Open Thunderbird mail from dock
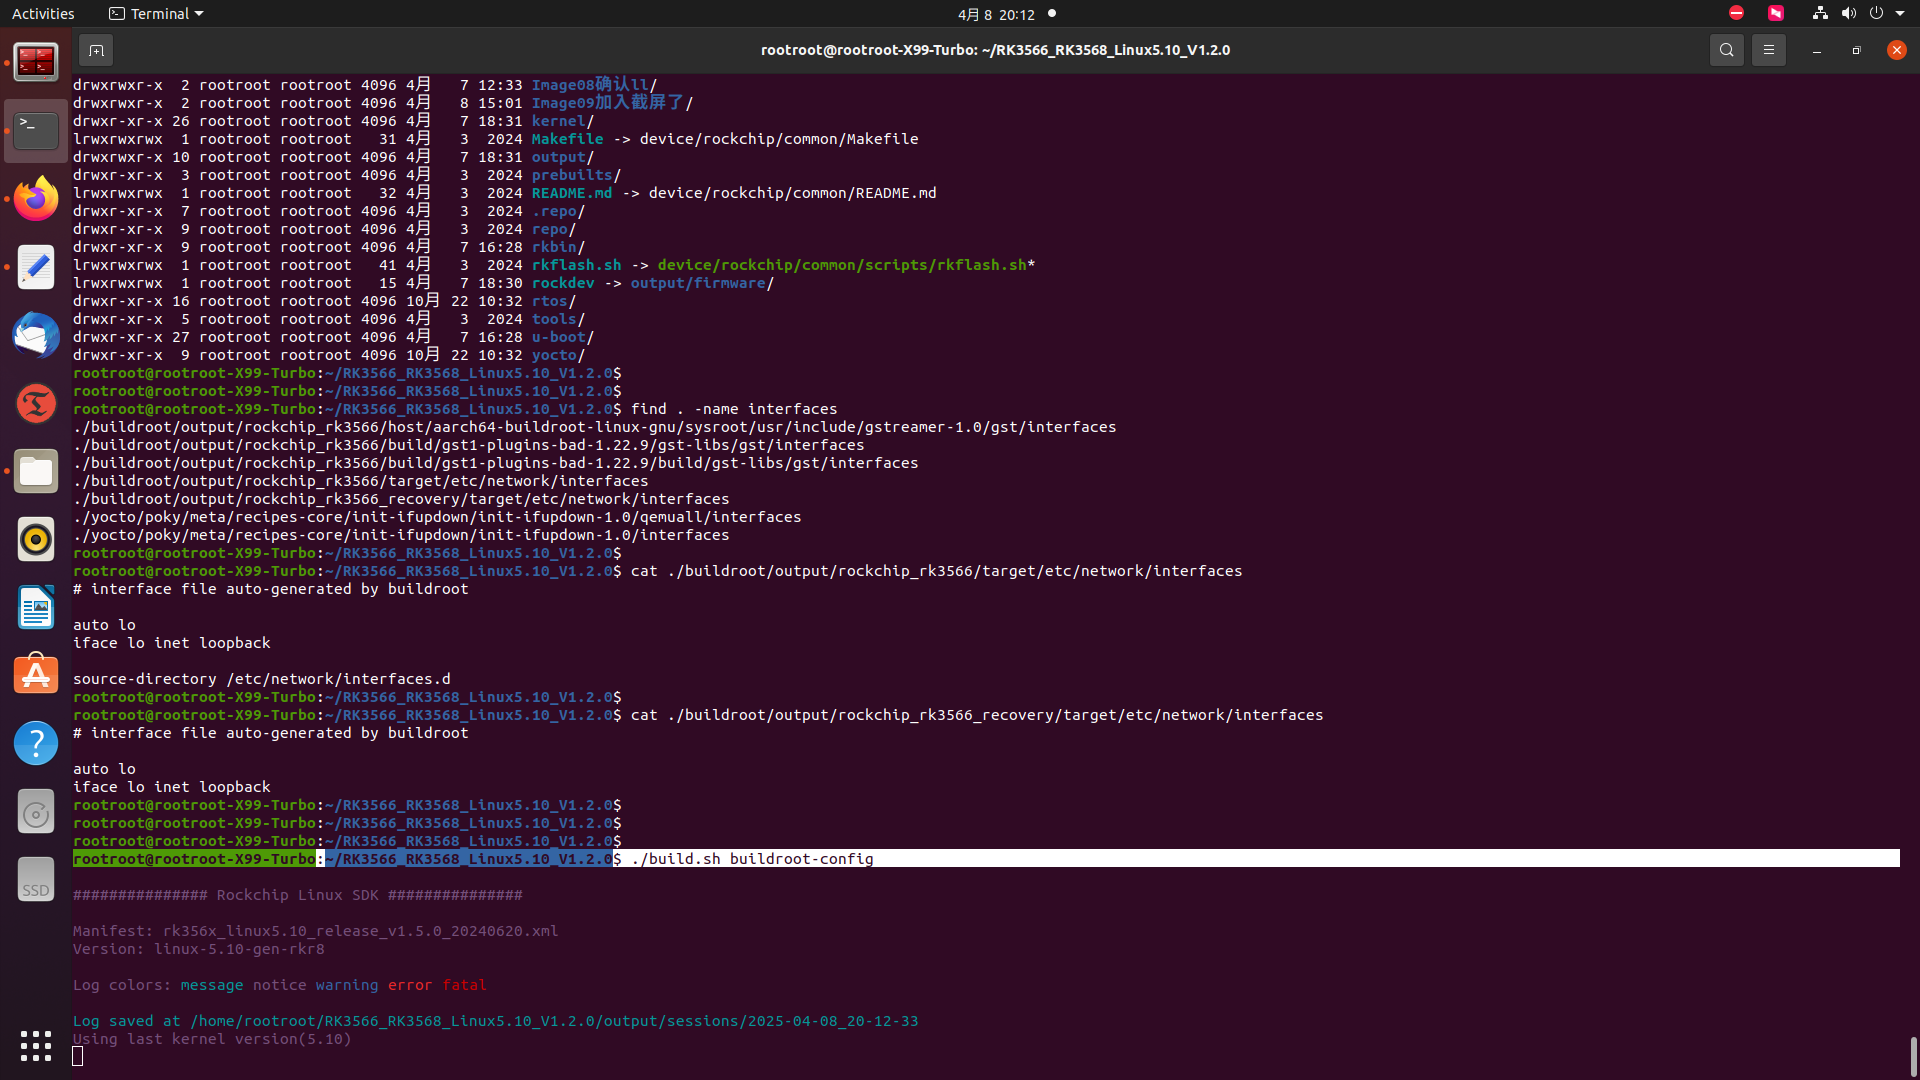 [x=36, y=335]
